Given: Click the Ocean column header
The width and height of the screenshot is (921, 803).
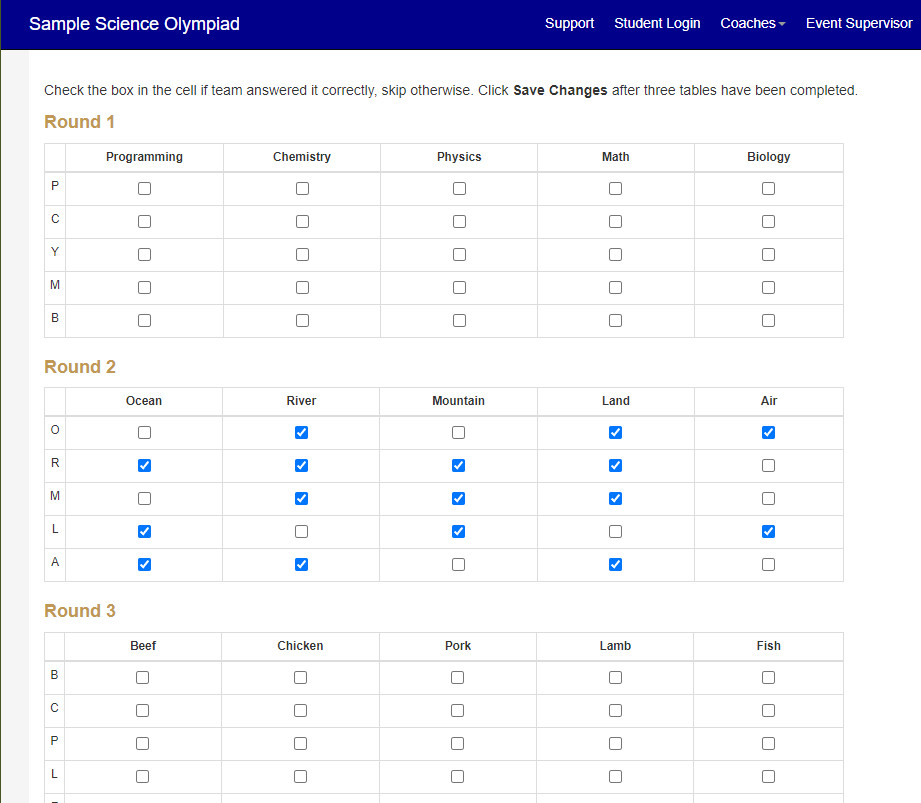Looking at the screenshot, I should point(144,401).
